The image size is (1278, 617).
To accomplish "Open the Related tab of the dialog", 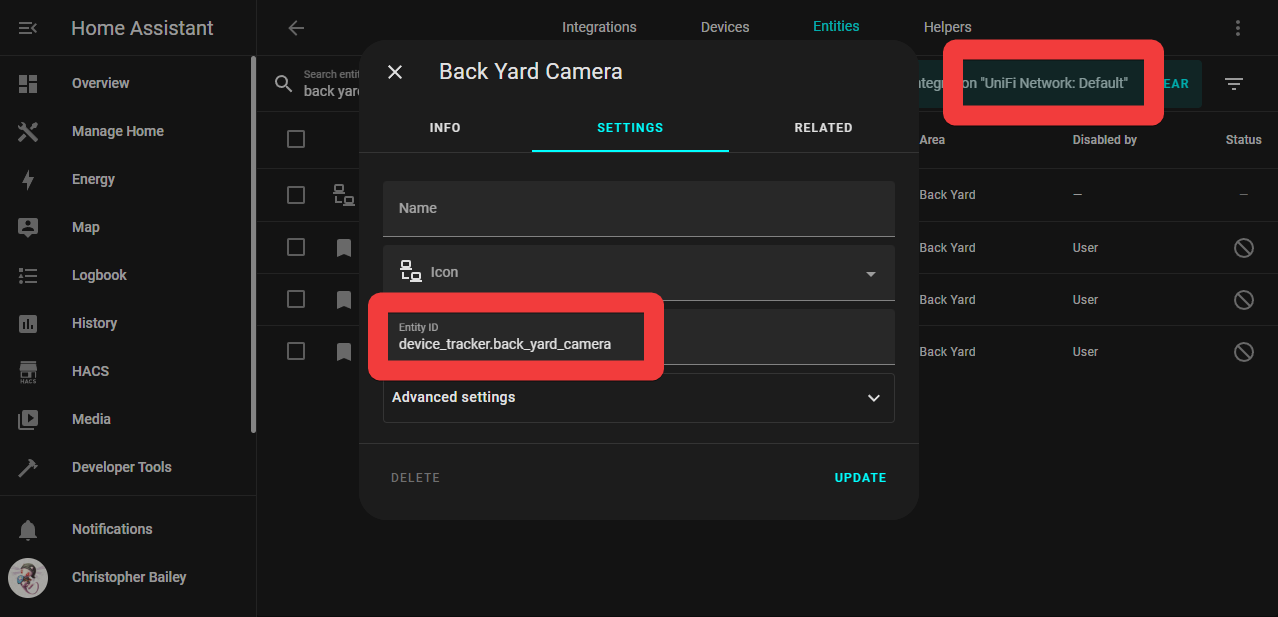I will click(x=823, y=128).
